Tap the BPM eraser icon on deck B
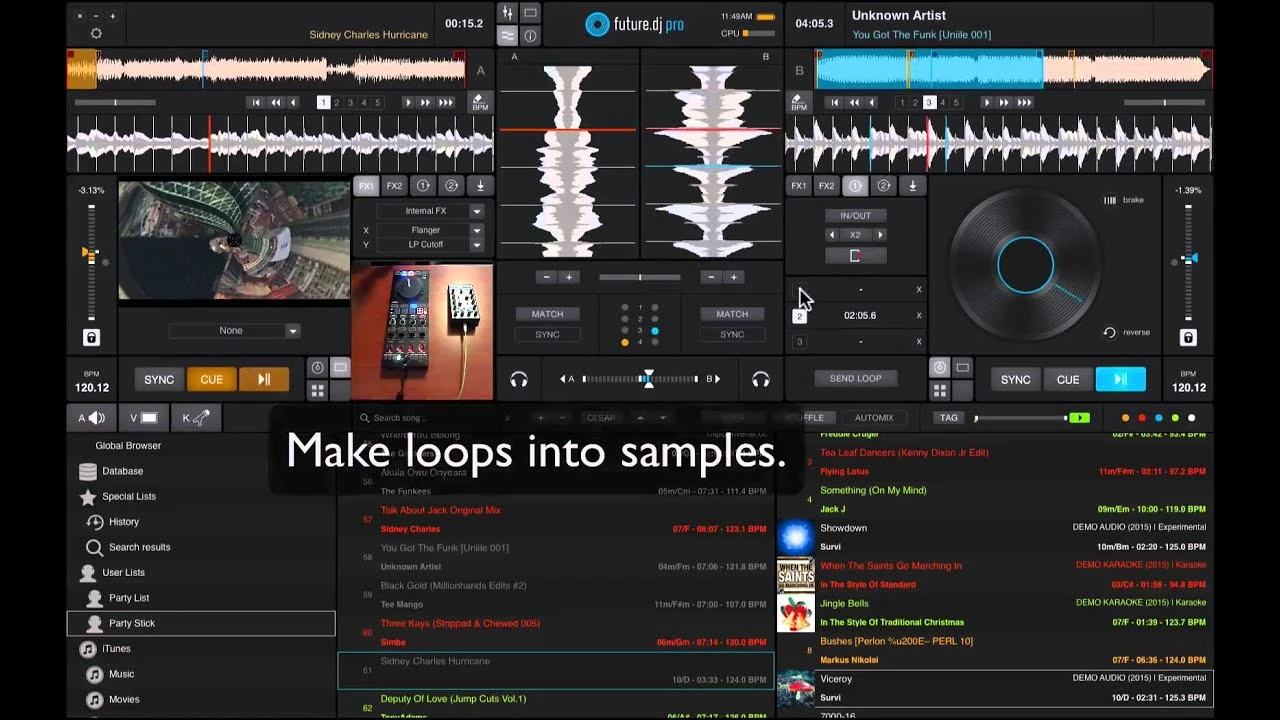The height and width of the screenshot is (720, 1280). (798, 102)
